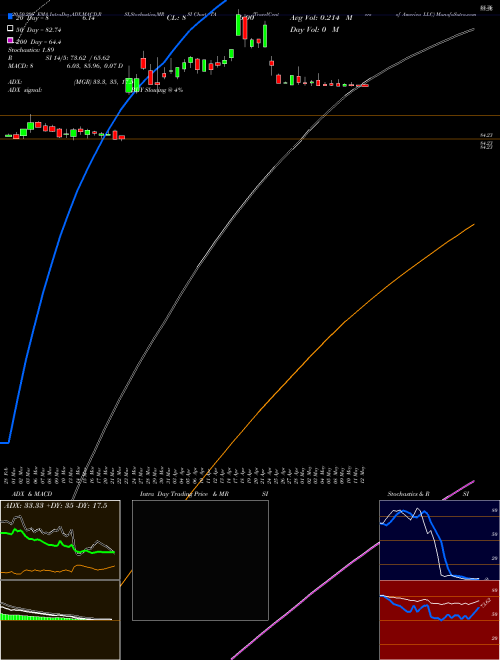Click the 'Stochastics & RSI' panel title
Viewport: 500px width, 660px height.
coord(428,494)
